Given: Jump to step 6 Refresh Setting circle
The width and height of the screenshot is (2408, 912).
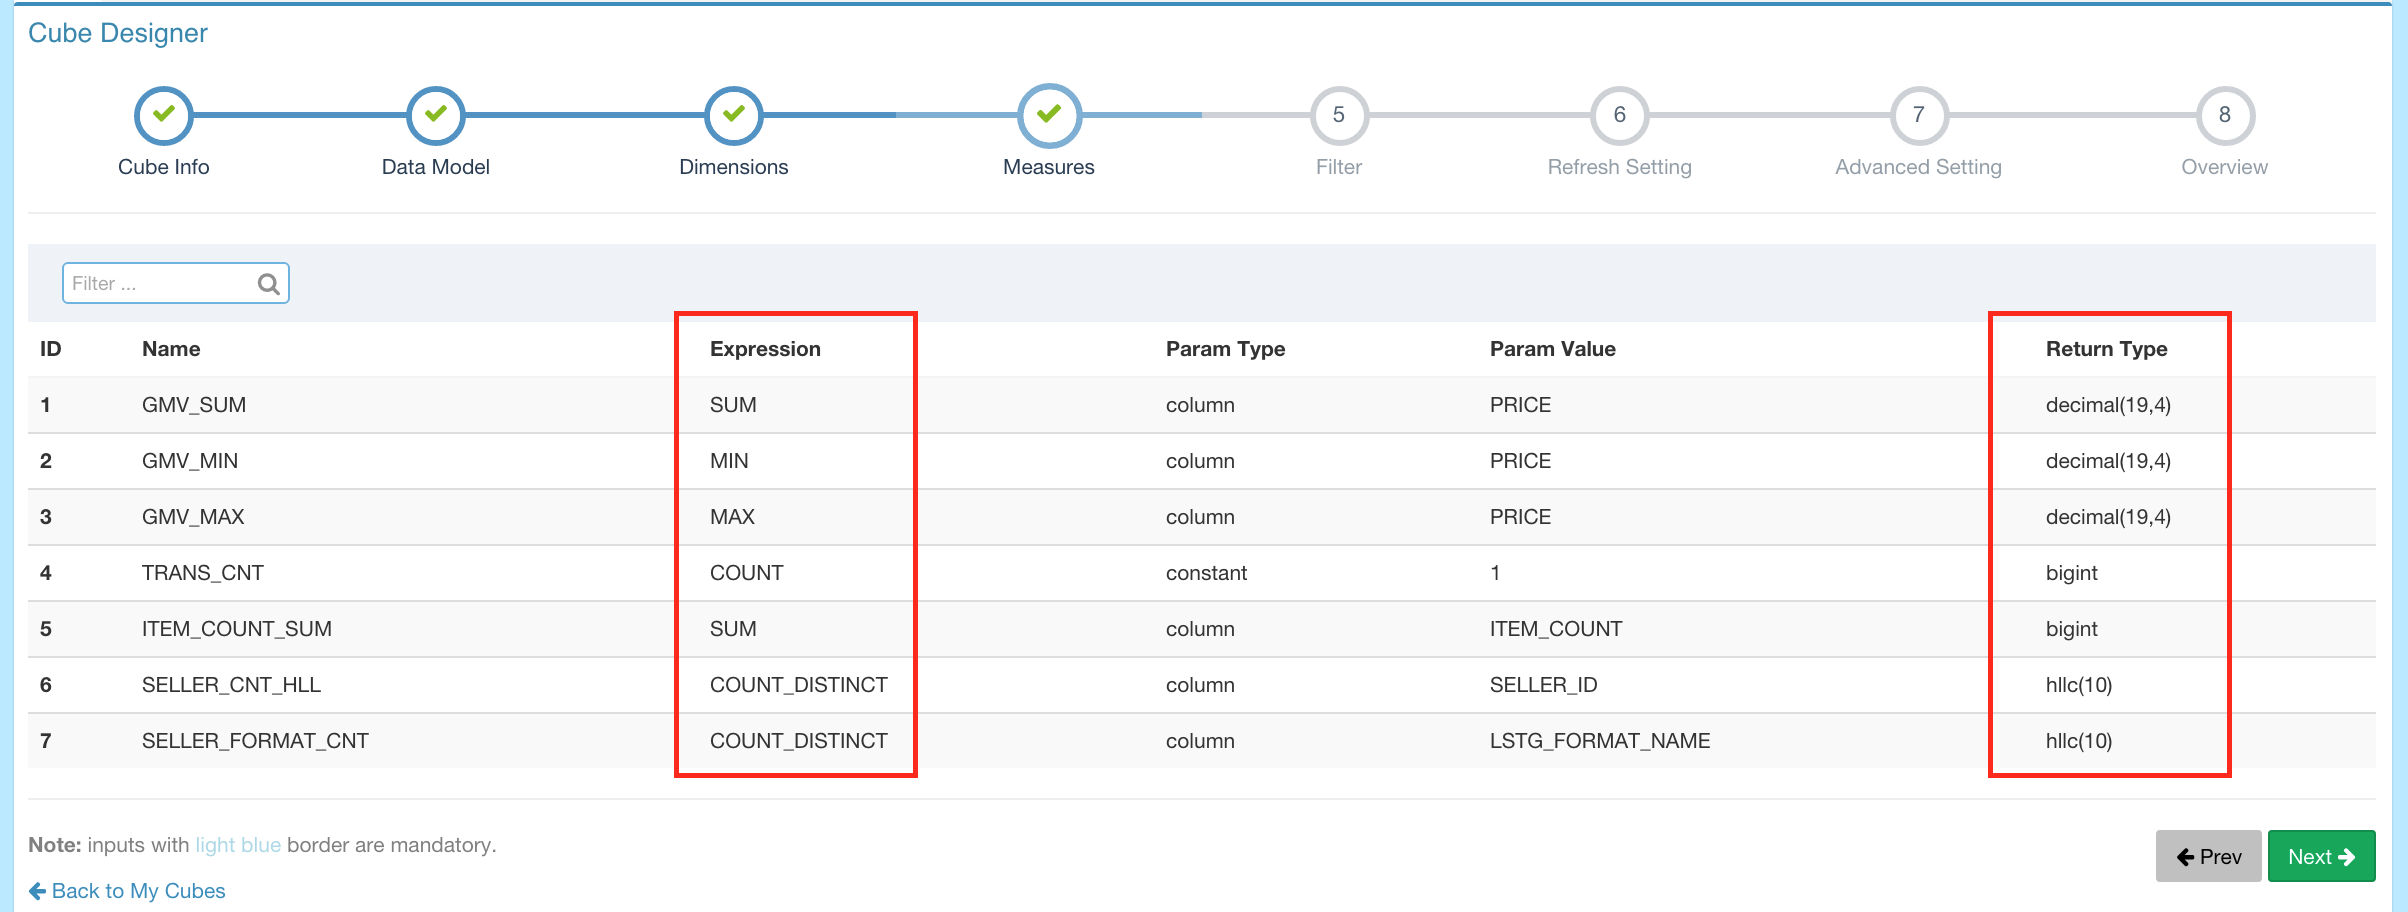Looking at the screenshot, I should pyautogui.click(x=1619, y=115).
